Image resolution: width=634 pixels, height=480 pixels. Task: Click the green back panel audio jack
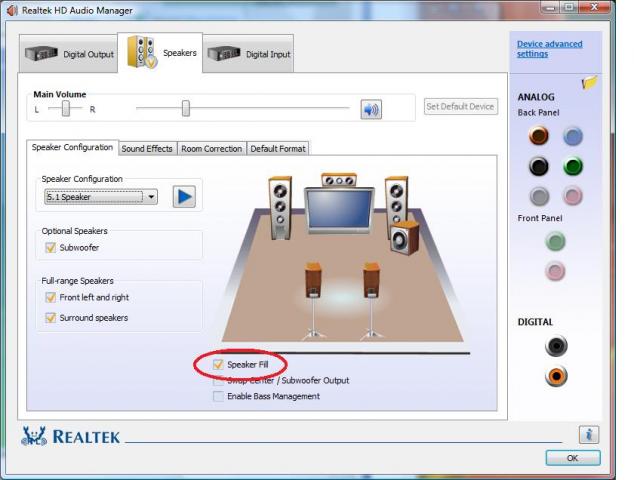(x=573, y=166)
